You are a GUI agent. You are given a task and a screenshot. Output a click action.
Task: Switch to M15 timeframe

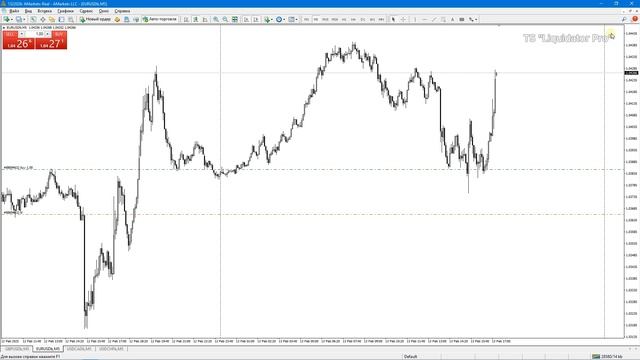[325, 19]
